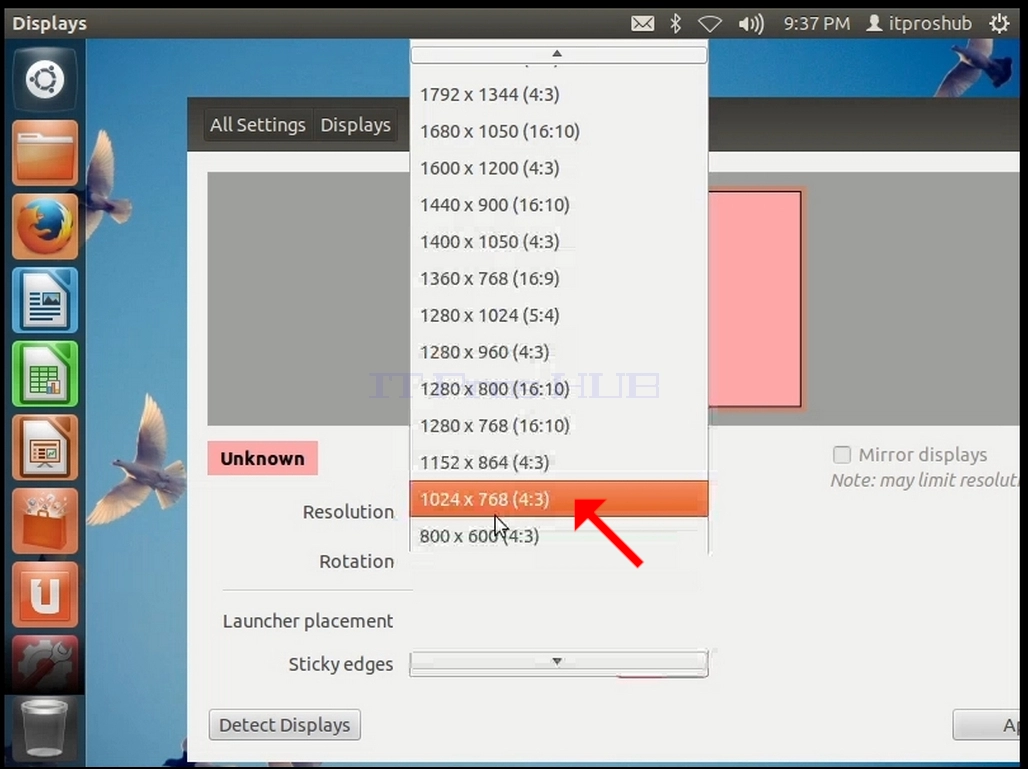Screen dimensions: 1028x769
Task: Open the Bluetooth indicator menu
Action: tap(675, 24)
